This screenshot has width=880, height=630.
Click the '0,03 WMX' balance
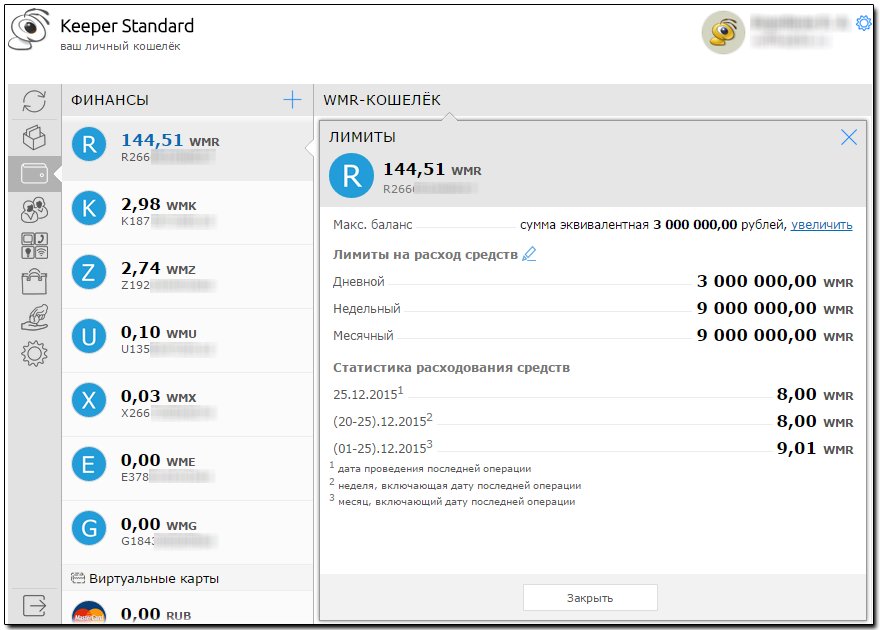pyautogui.click(x=159, y=396)
